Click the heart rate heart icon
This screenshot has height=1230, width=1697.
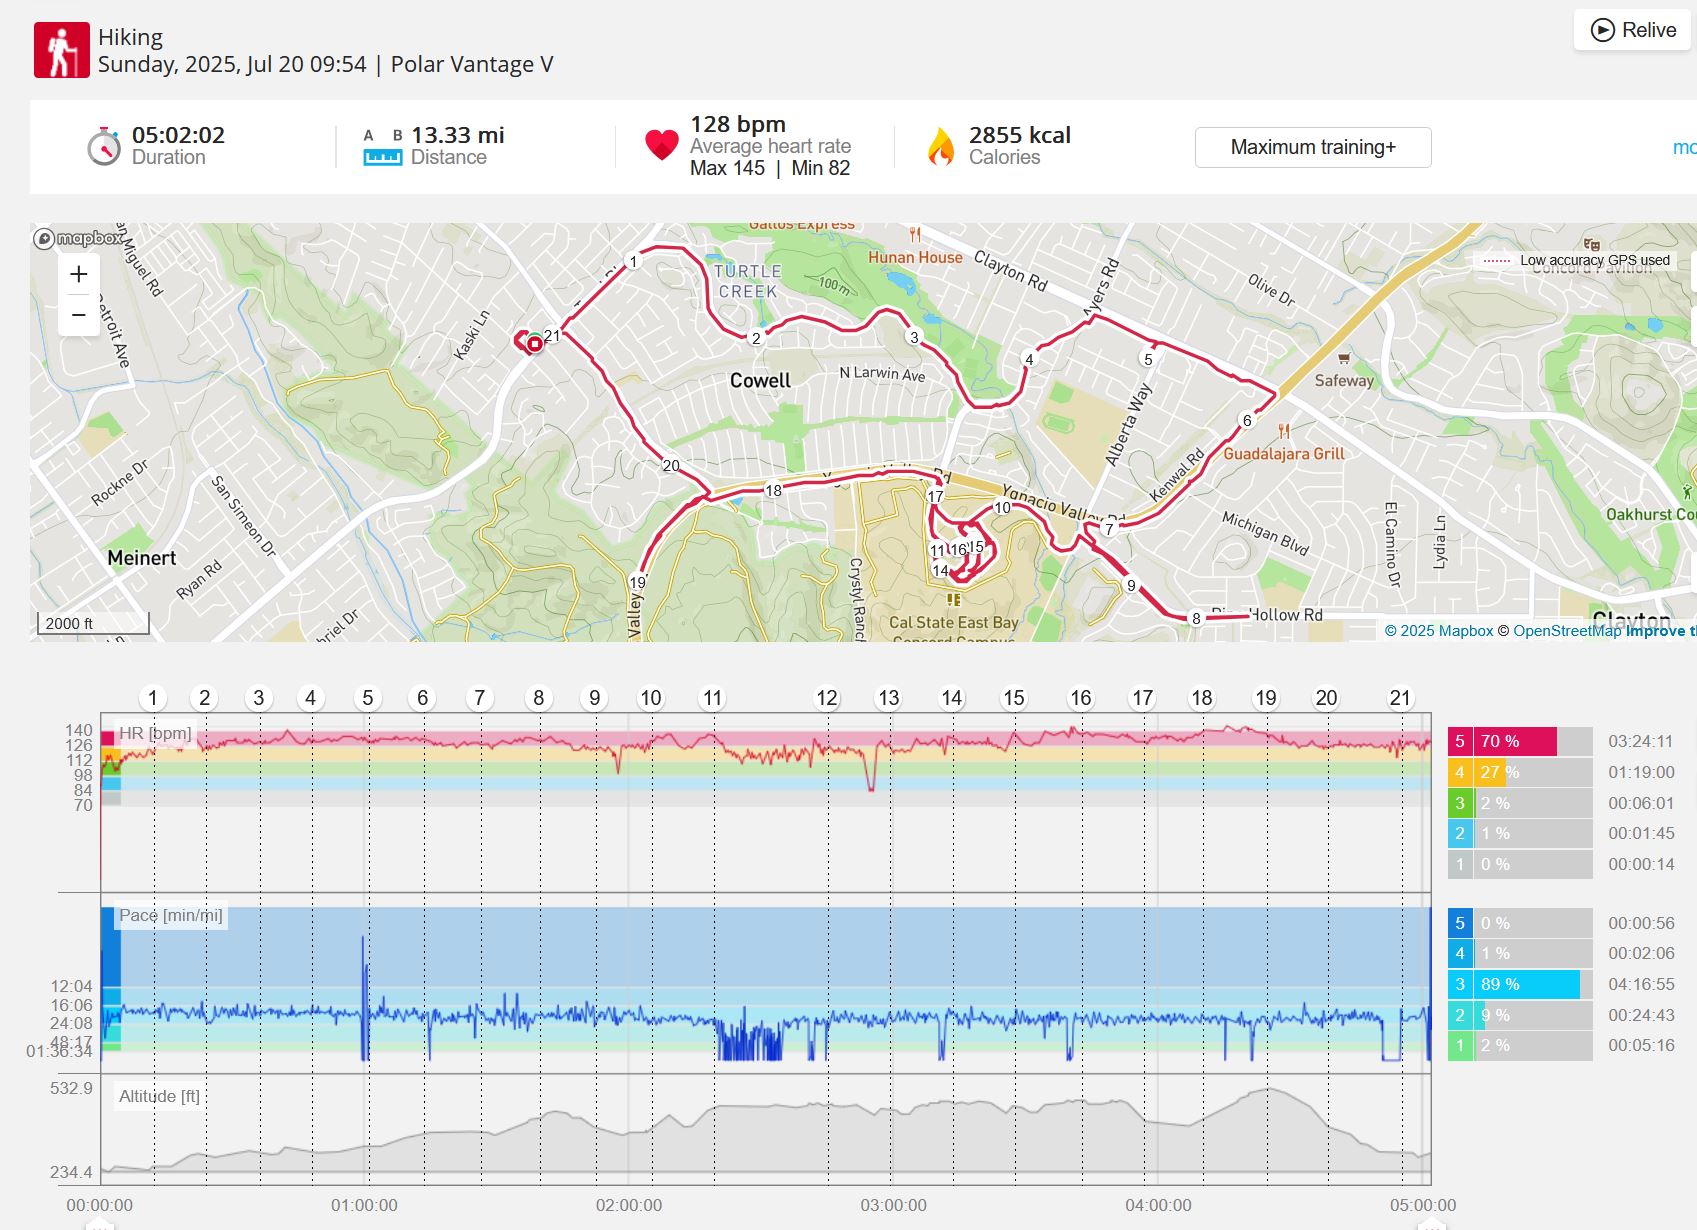[x=662, y=146]
